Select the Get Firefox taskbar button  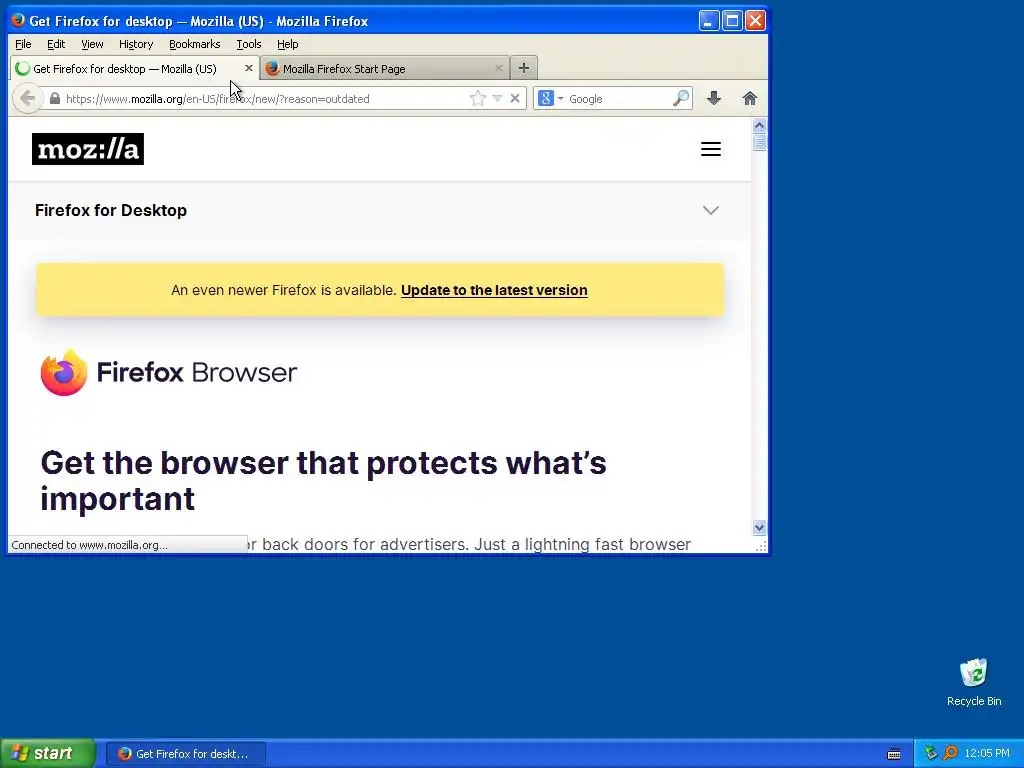tap(185, 754)
